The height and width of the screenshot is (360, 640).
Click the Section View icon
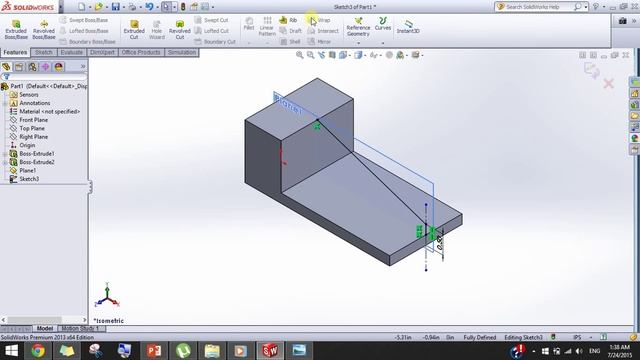332,55
